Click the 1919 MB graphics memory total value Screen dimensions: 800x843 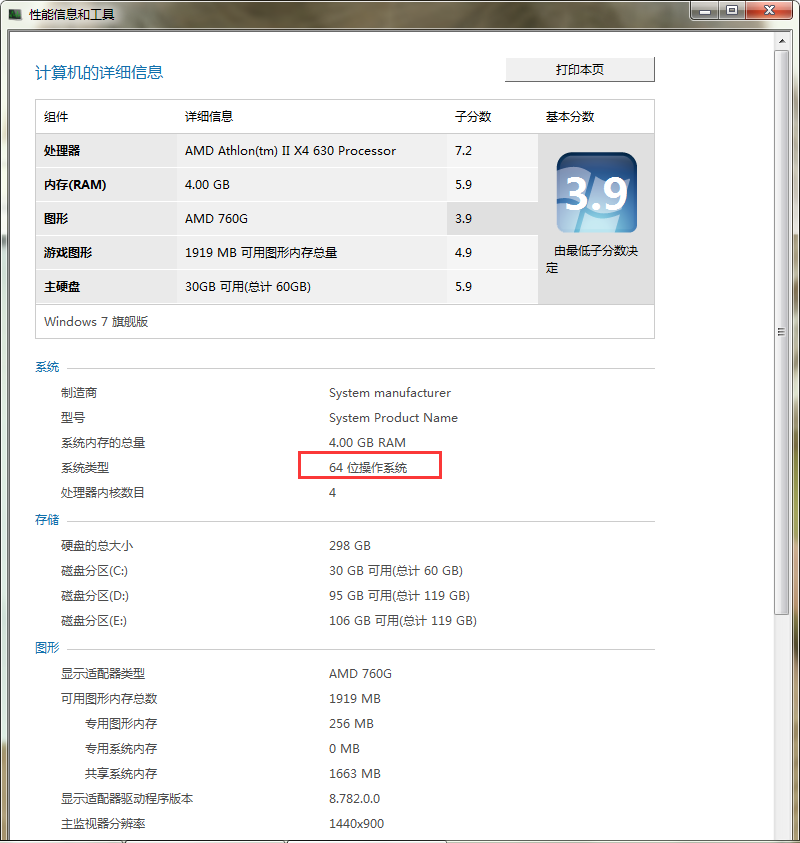pyautogui.click(x=355, y=698)
